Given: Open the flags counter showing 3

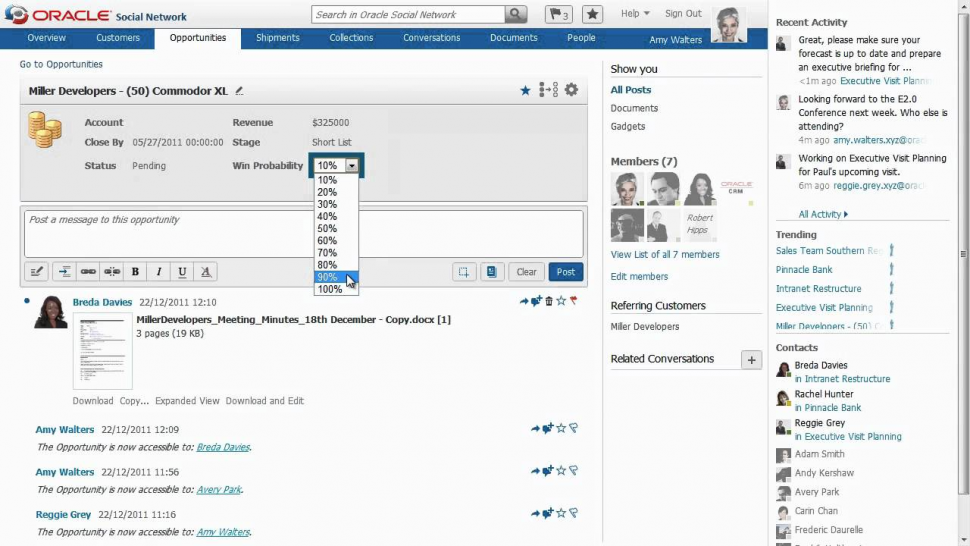Looking at the screenshot, I should pos(559,14).
